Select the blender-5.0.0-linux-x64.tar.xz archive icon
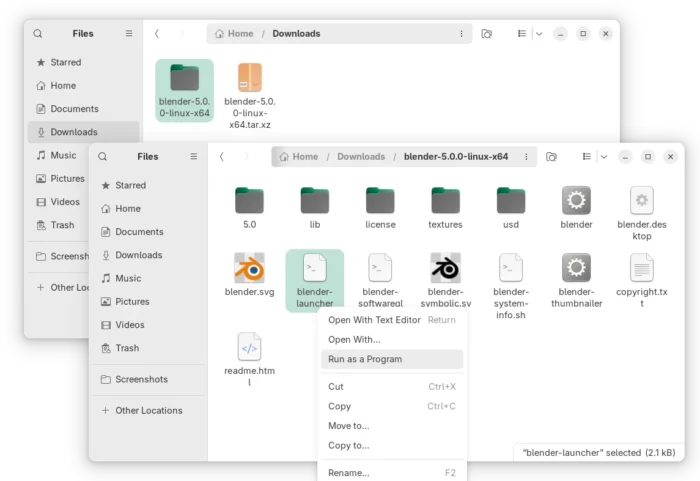The height and width of the screenshot is (481, 700). pos(250,78)
